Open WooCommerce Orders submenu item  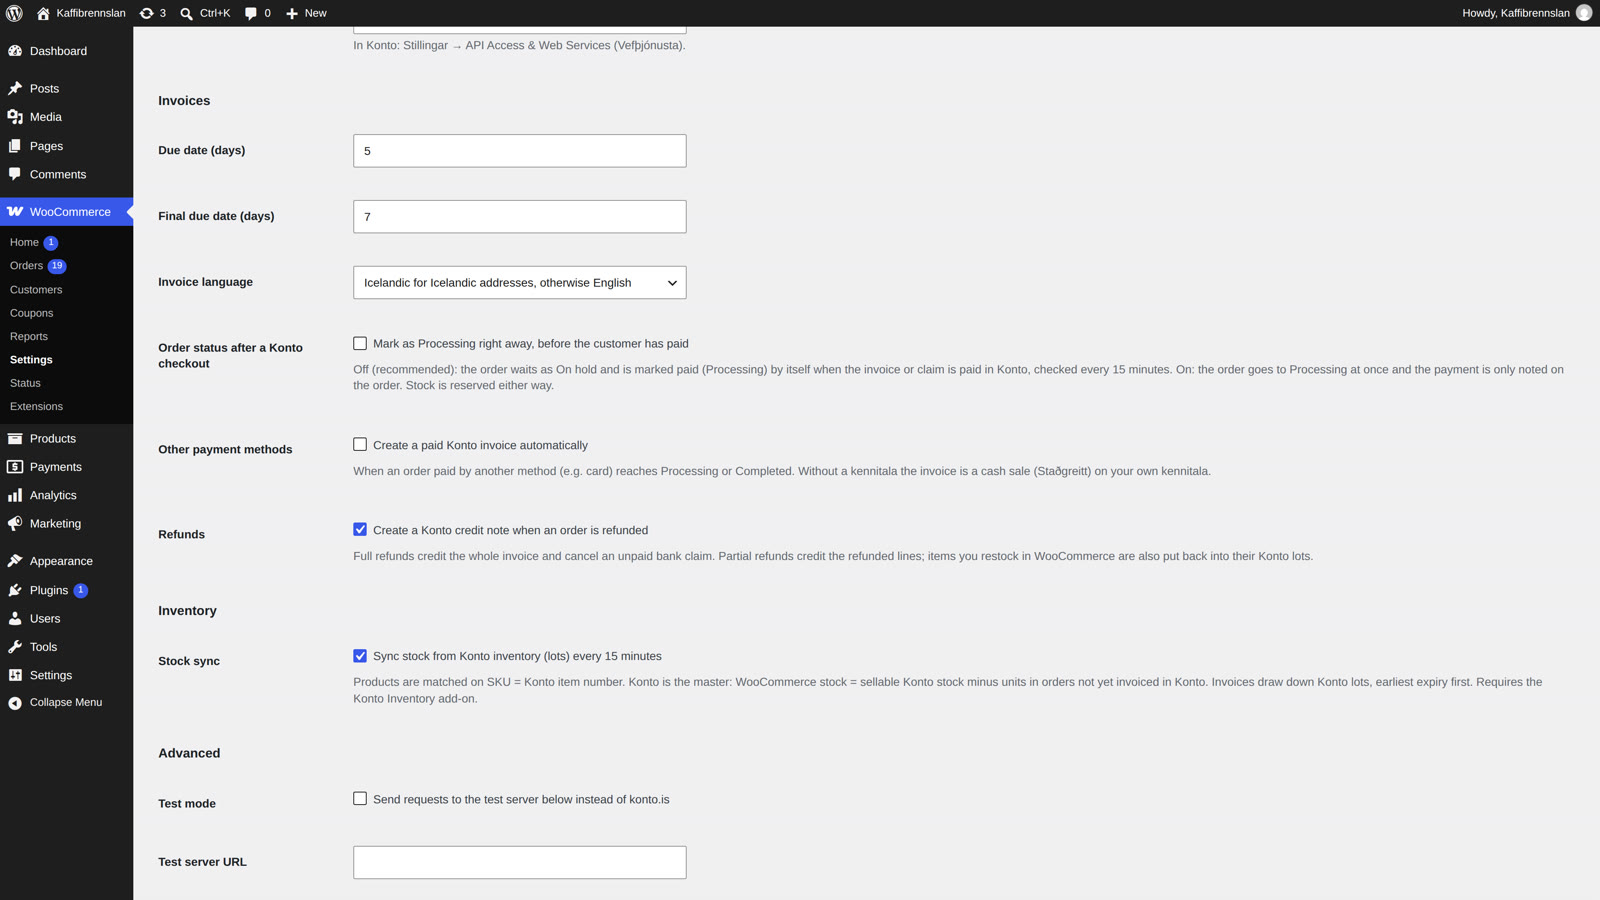pos(26,266)
